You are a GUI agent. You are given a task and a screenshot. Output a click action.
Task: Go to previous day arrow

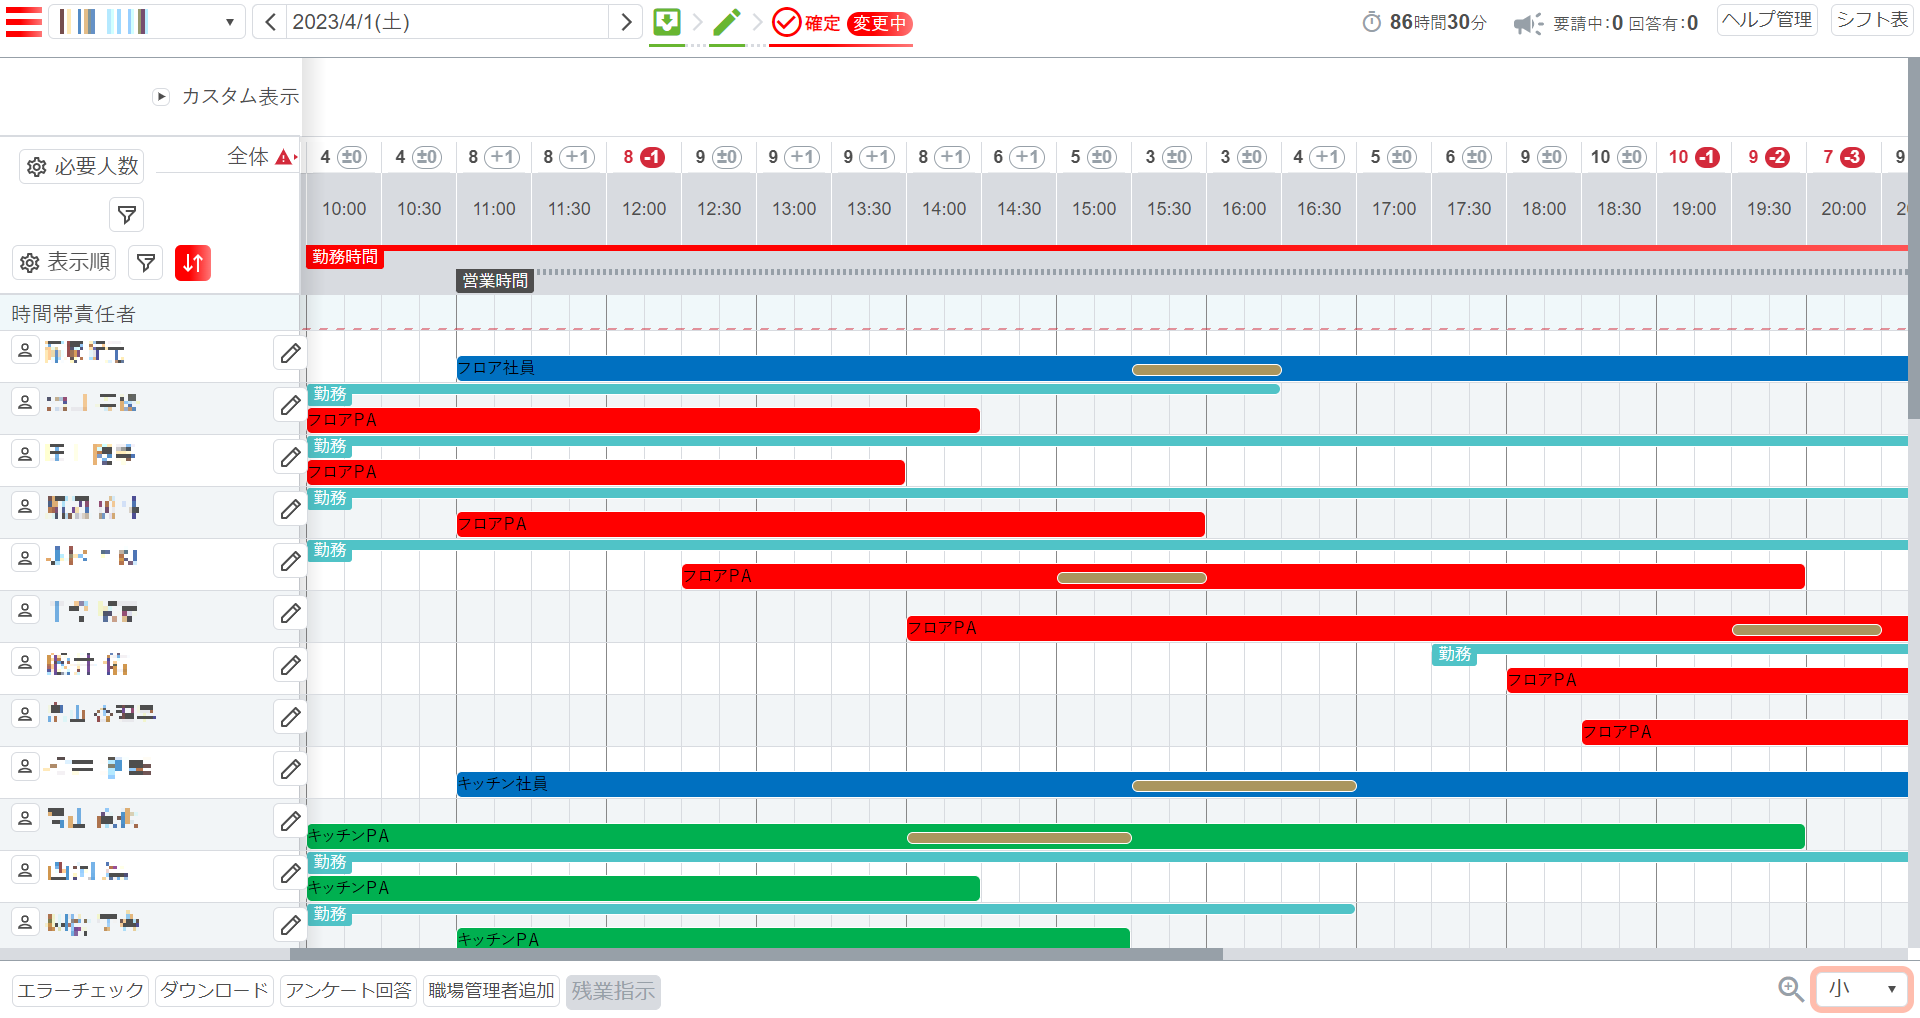click(x=269, y=22)
